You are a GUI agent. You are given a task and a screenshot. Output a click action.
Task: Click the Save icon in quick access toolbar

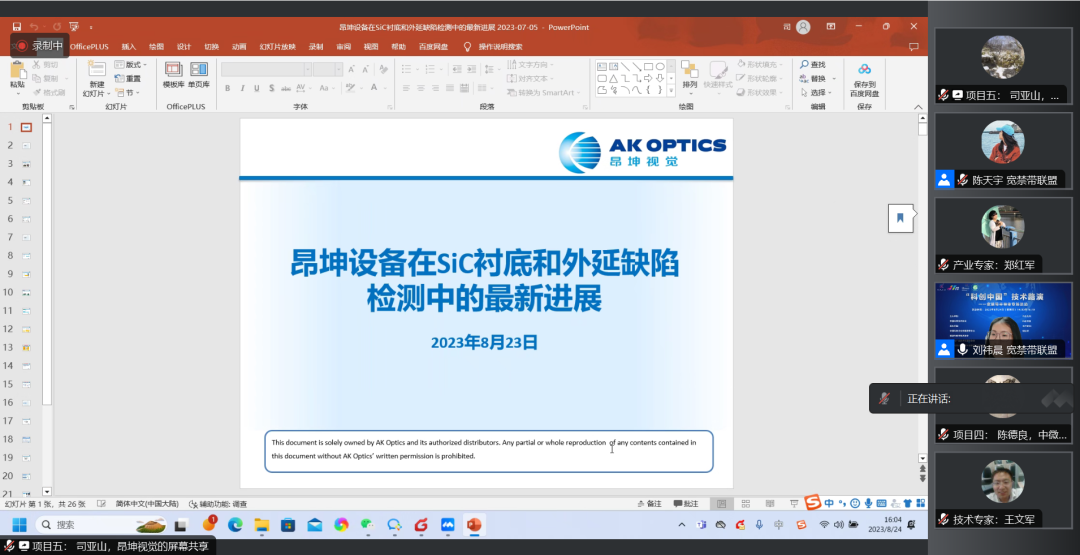click(x=17, y=27)
